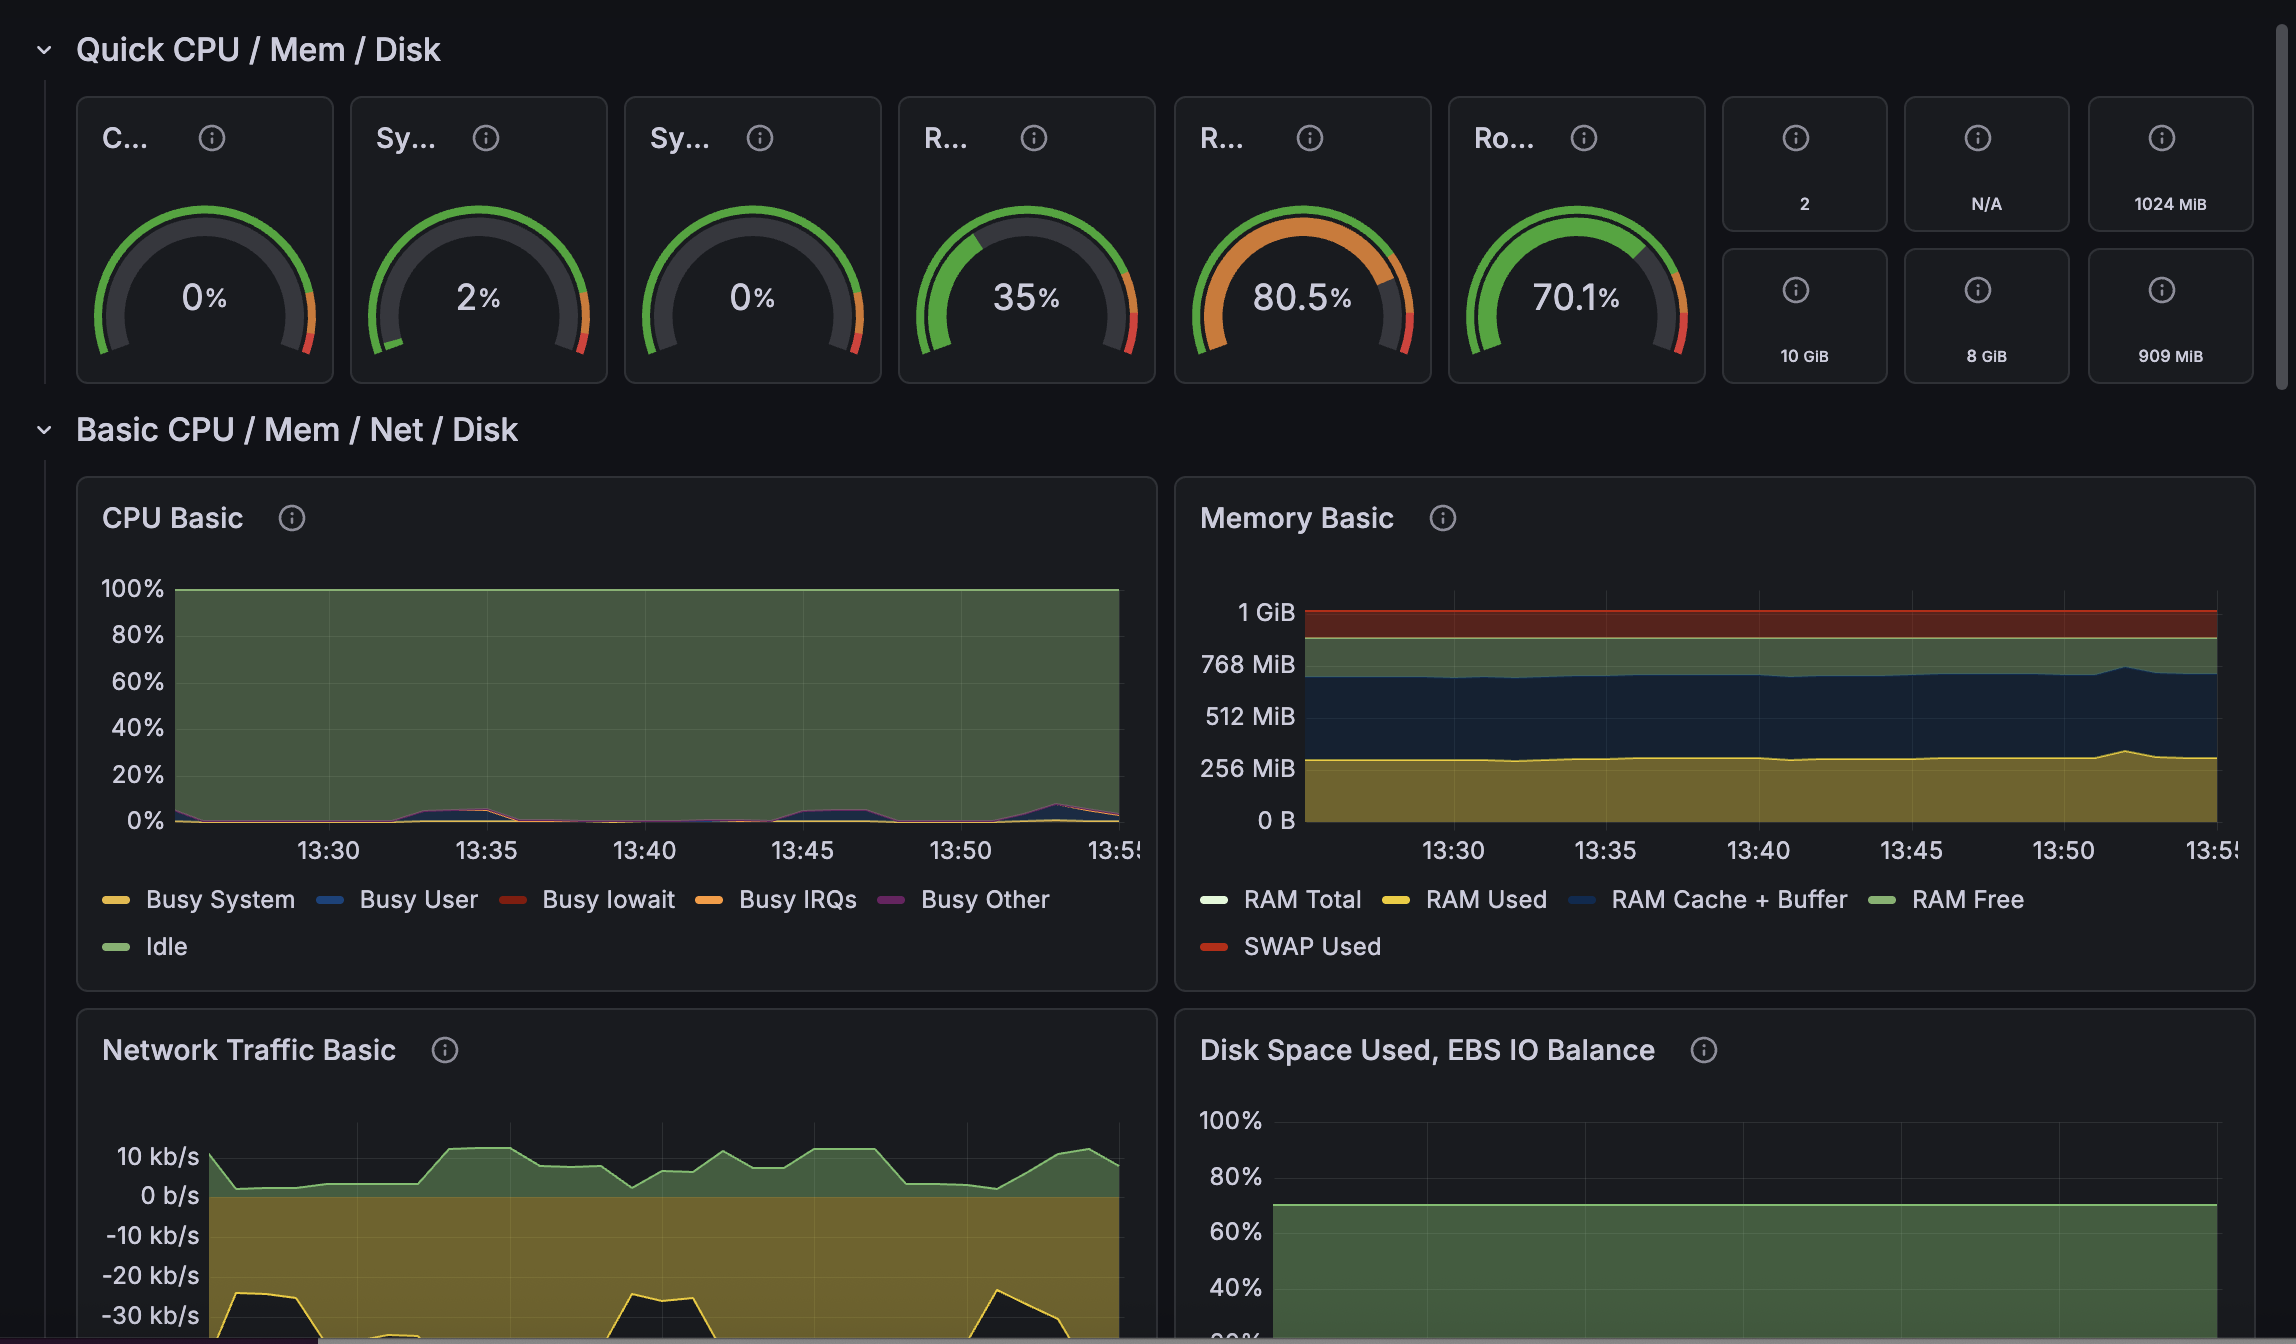Open color picker for Busy System swatch
Screen dimensions: 2296x1344
[116, 900]
